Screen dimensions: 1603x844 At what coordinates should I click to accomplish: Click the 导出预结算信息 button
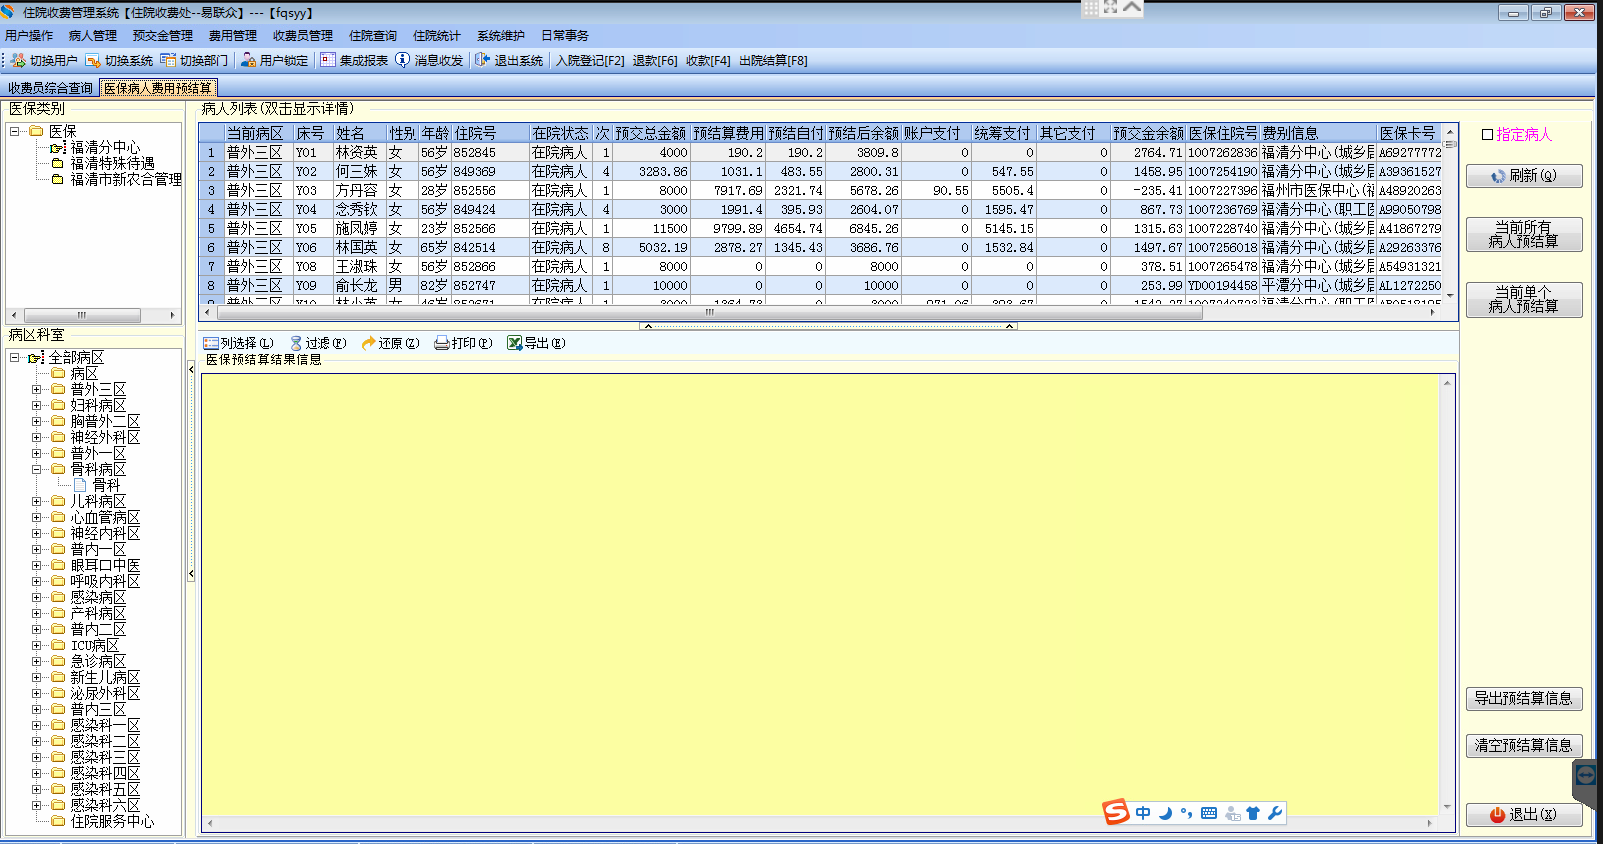(1524, 699)
